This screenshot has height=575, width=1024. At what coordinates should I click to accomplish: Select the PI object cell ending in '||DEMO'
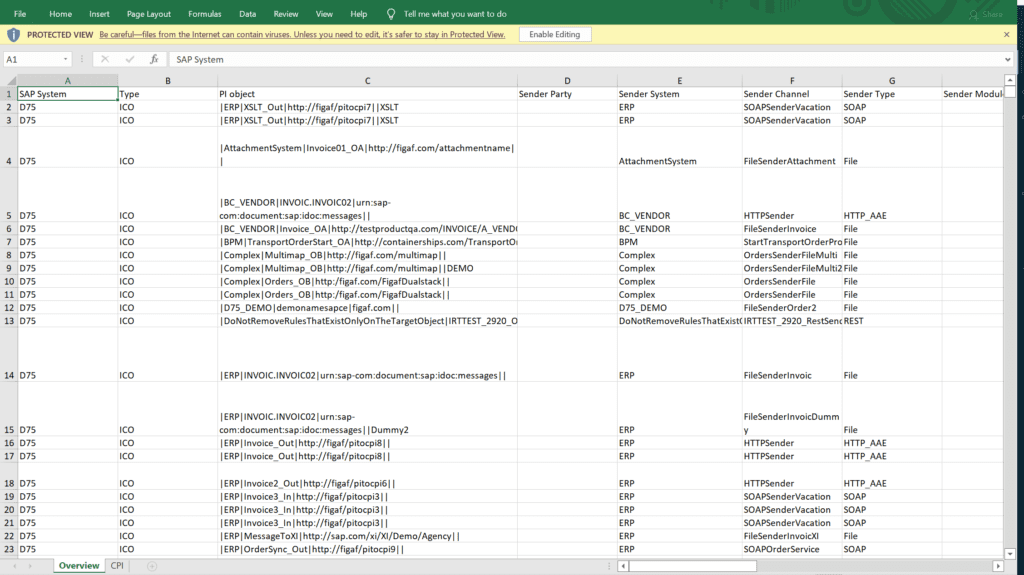pyautogui.click(x=368, y=269)
